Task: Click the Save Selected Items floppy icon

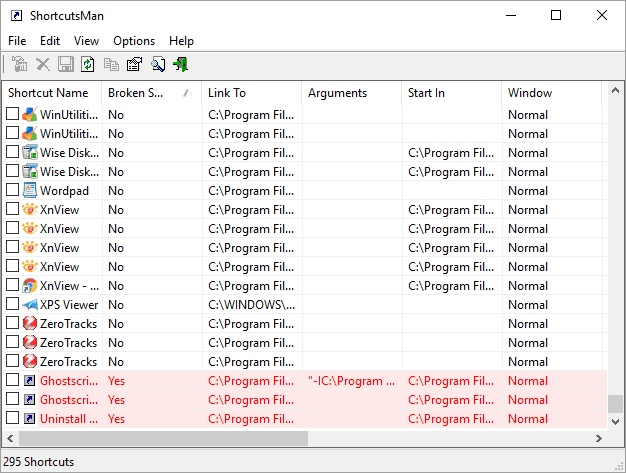Action: 66,64
